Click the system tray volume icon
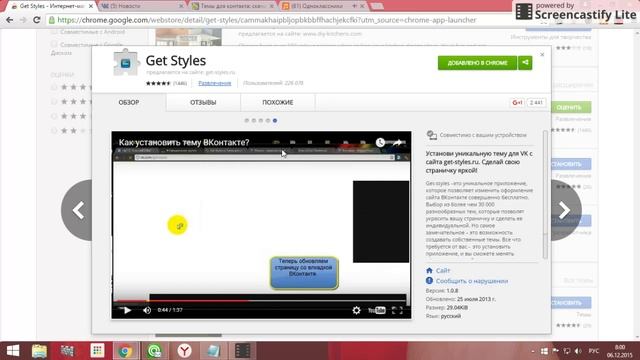 (x=578, y=351)
